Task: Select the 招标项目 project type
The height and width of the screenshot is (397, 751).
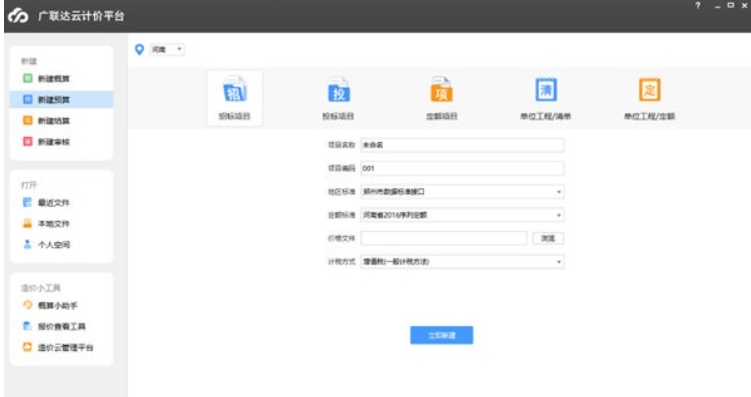Action: [x=235, y=98]
